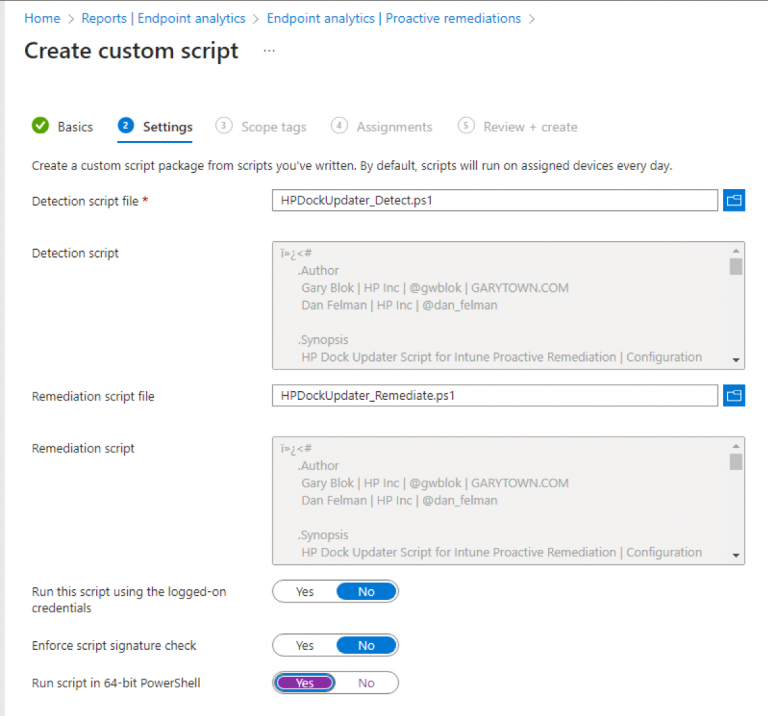Click the Basics green checkmark step icon
The width and height of the screenshot is (768, 716).
(x=40, y=126)
